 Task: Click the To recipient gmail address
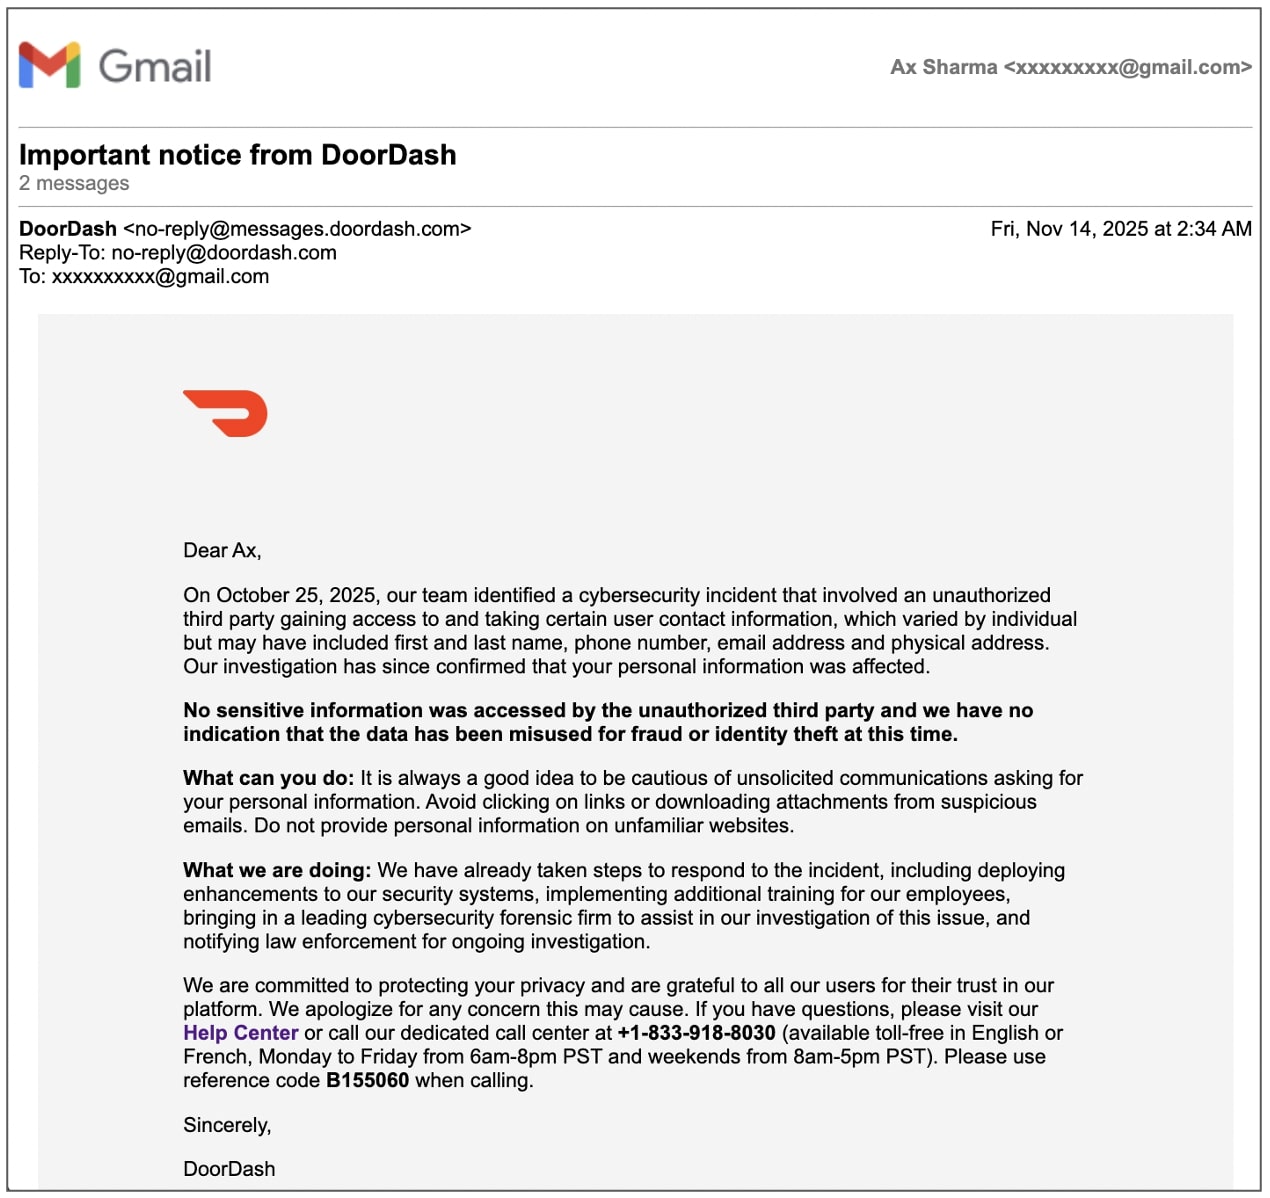click(x=160, y=277)
